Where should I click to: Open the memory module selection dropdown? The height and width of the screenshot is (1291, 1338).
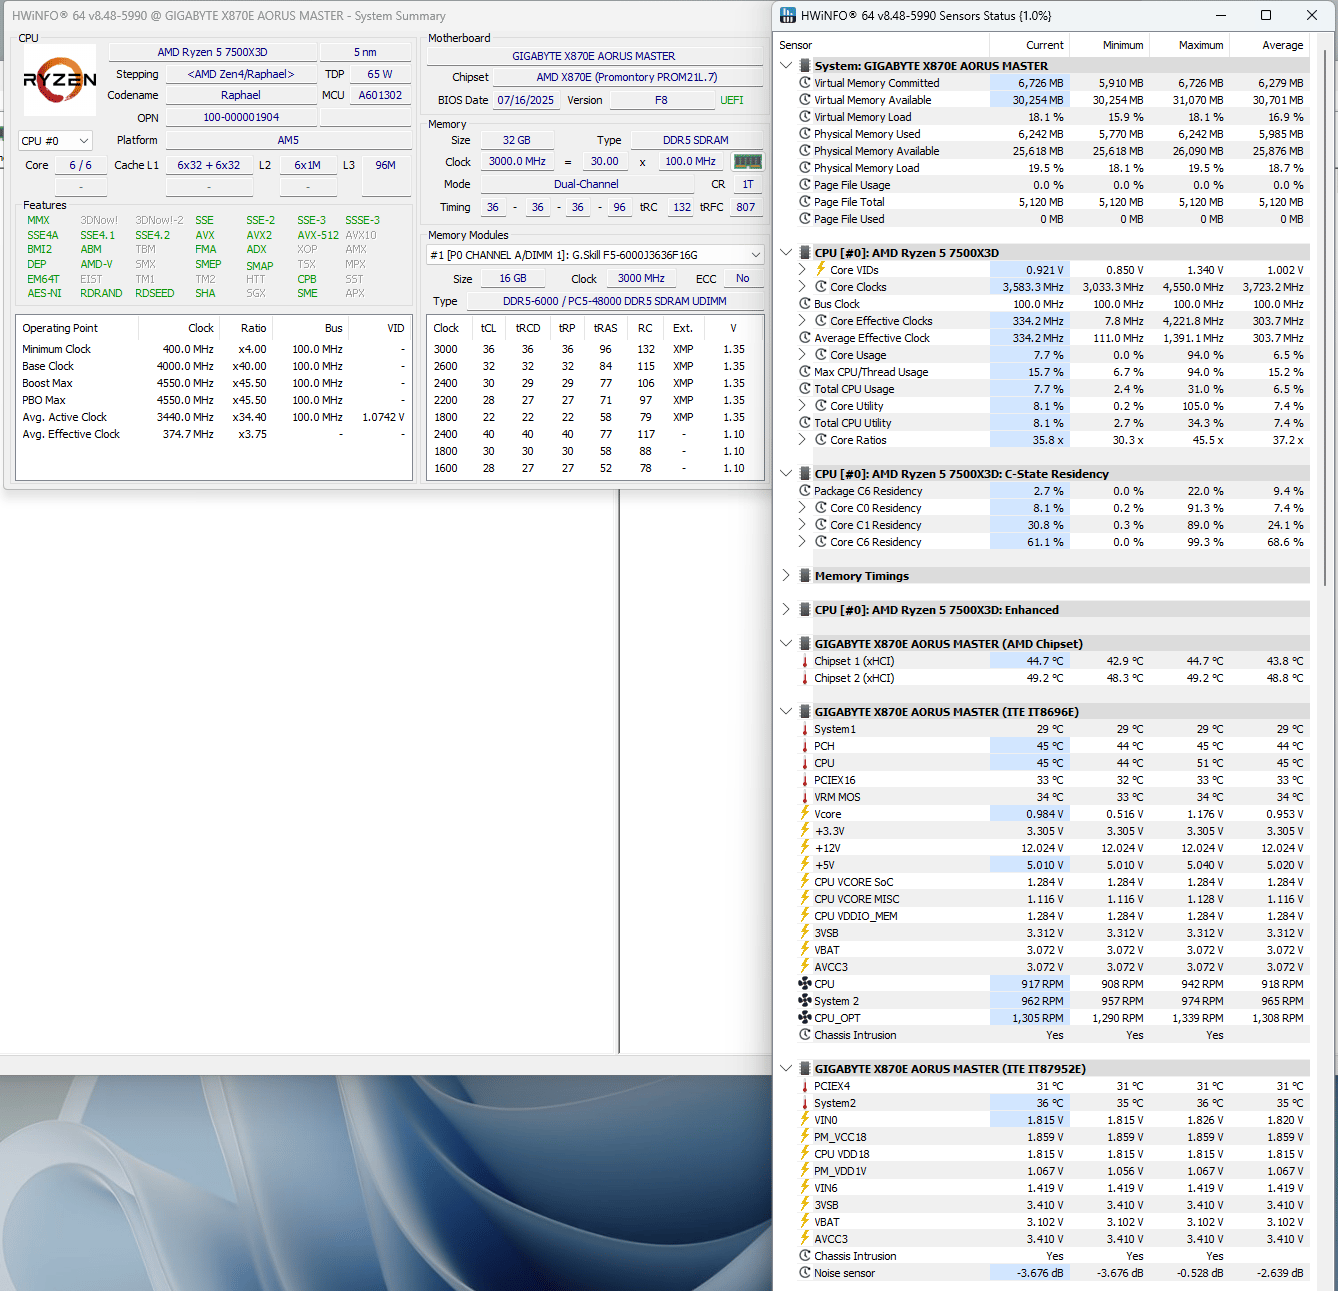click(x=595, y=255)
